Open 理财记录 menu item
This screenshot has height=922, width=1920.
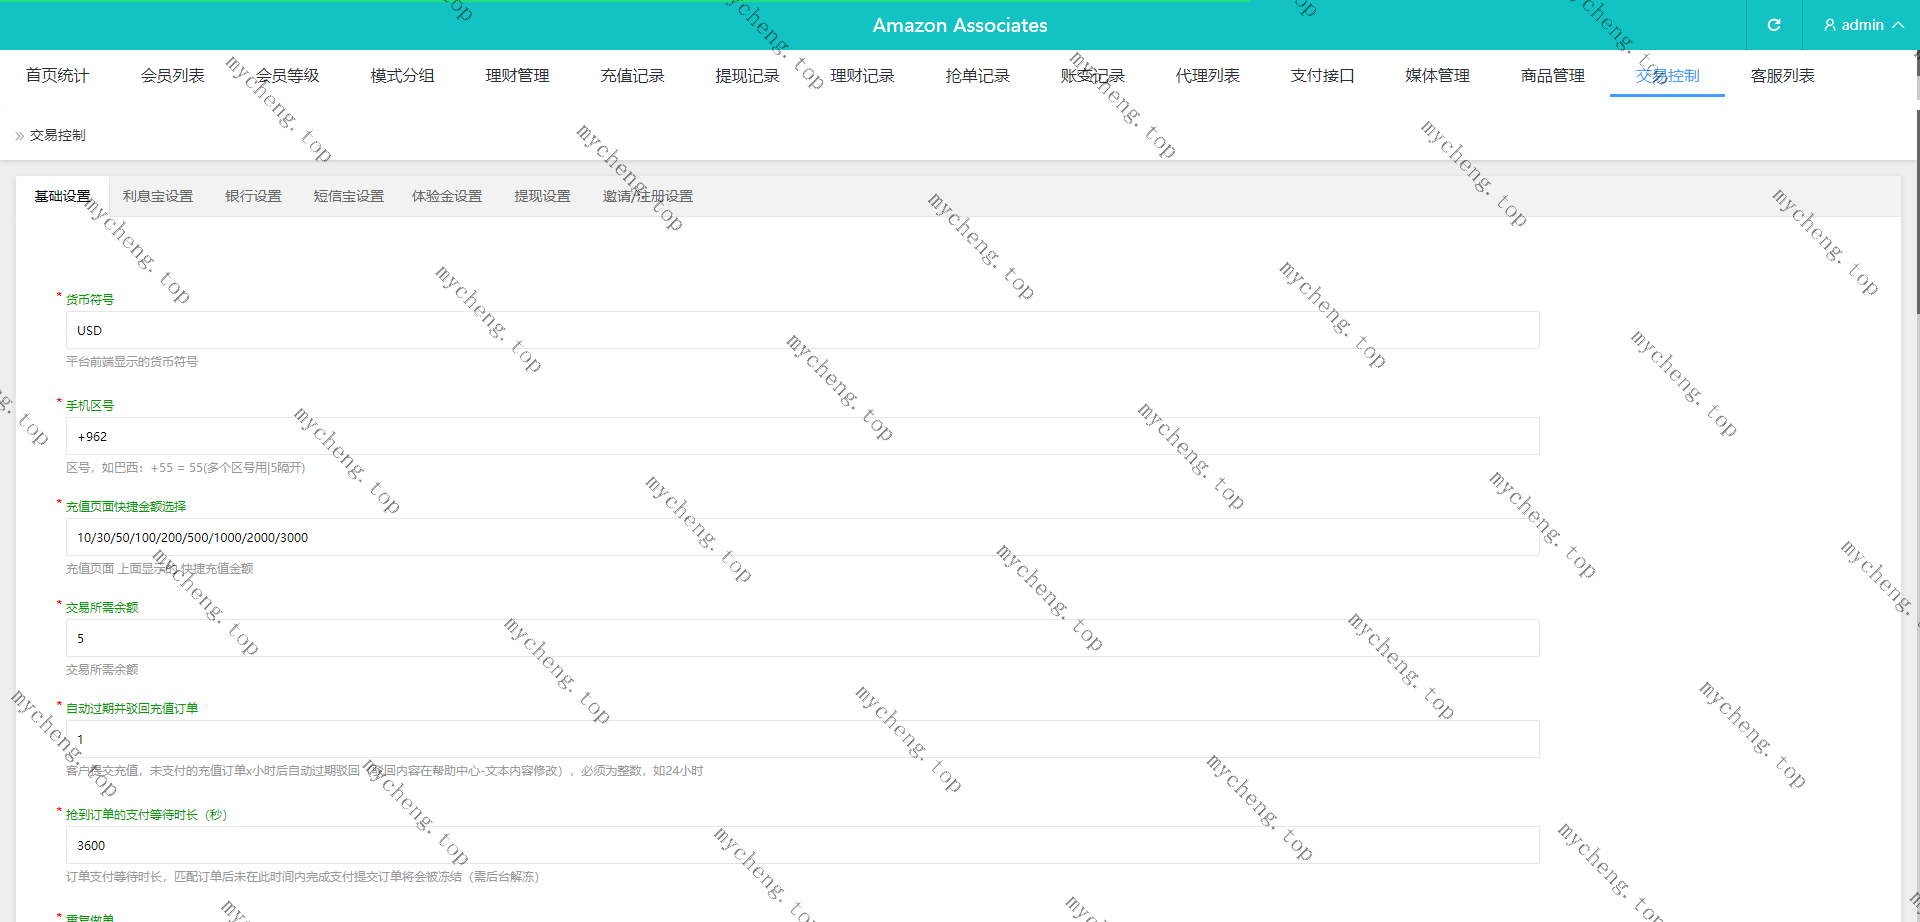pyautogui.click(x=862, y=75)
